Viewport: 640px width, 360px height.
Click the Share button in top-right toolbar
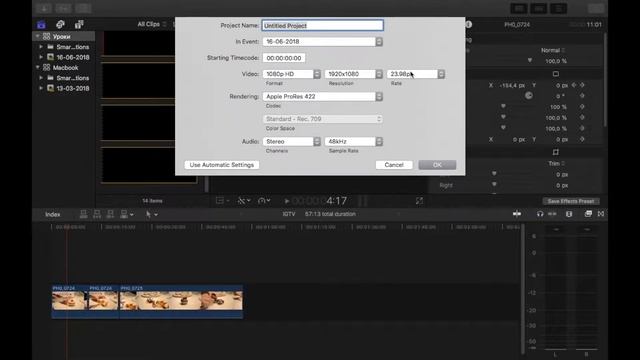tap(596, 8)
